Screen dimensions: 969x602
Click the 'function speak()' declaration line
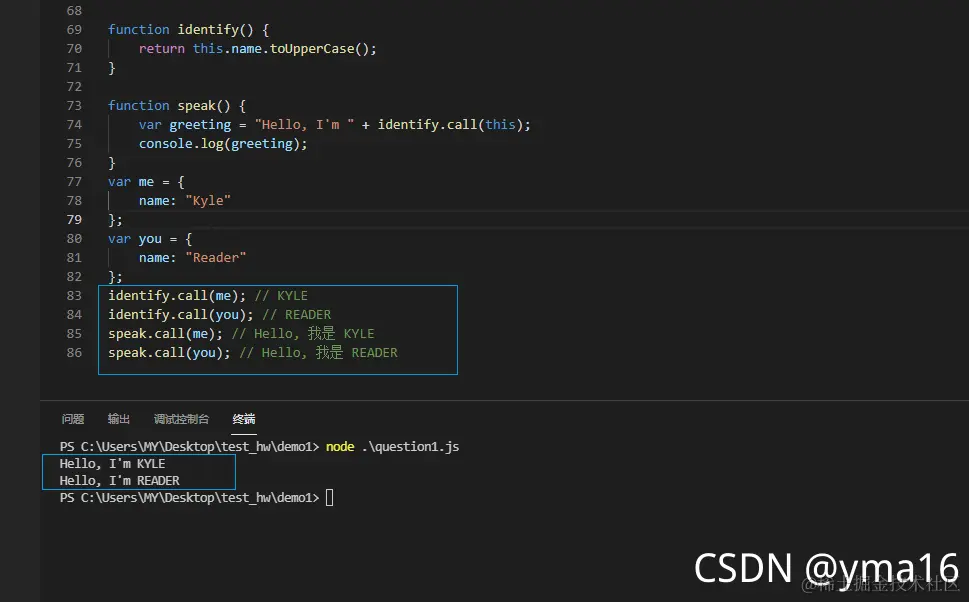177,106
